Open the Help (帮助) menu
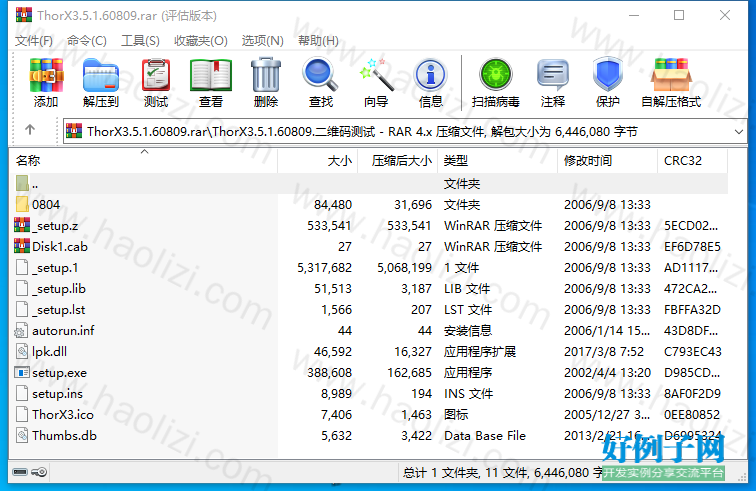The height and width of the screenshot is (491, 756). coord(318,41)
